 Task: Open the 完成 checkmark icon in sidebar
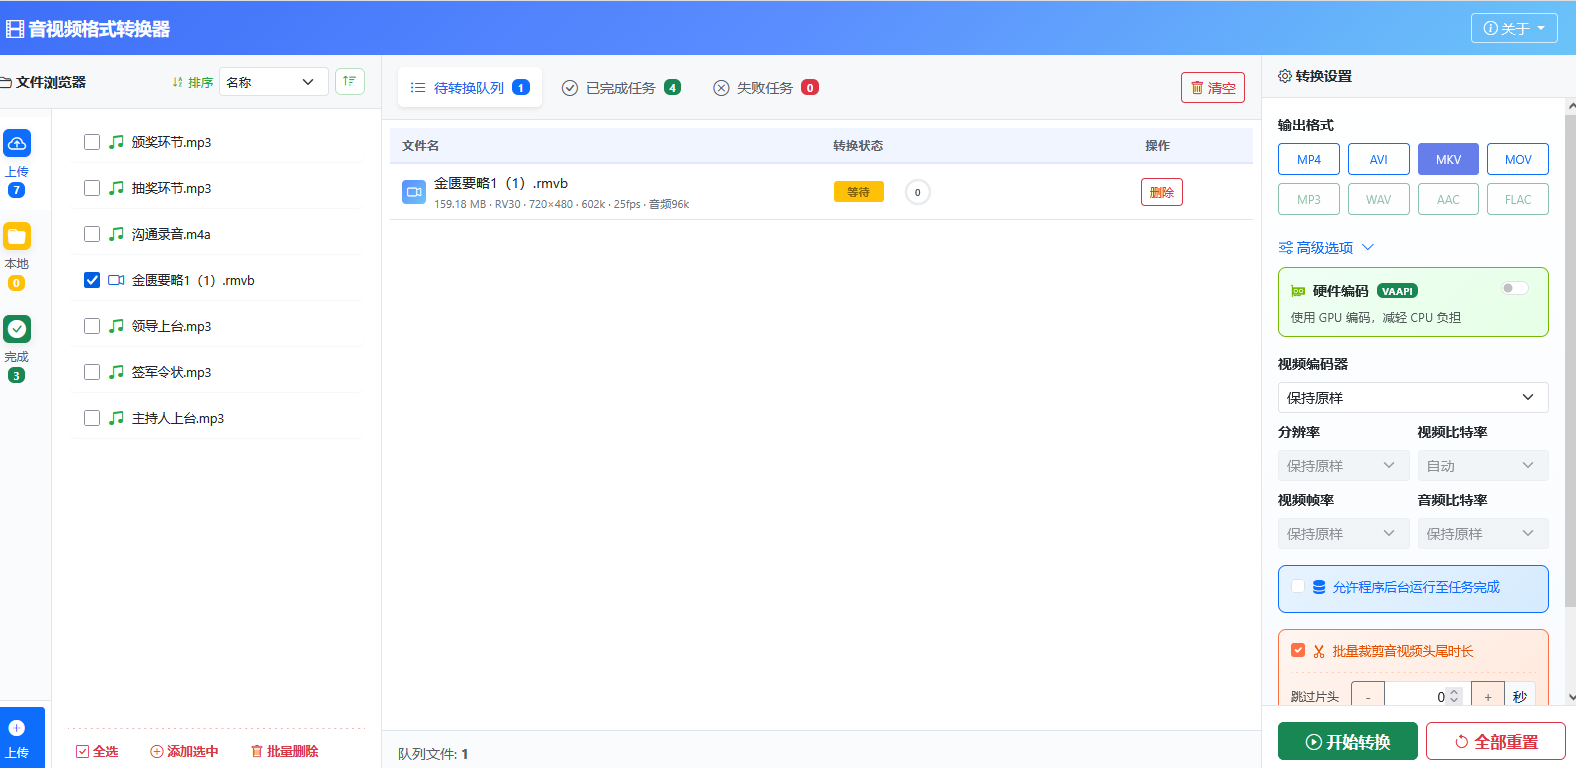[x=17, y=329]
